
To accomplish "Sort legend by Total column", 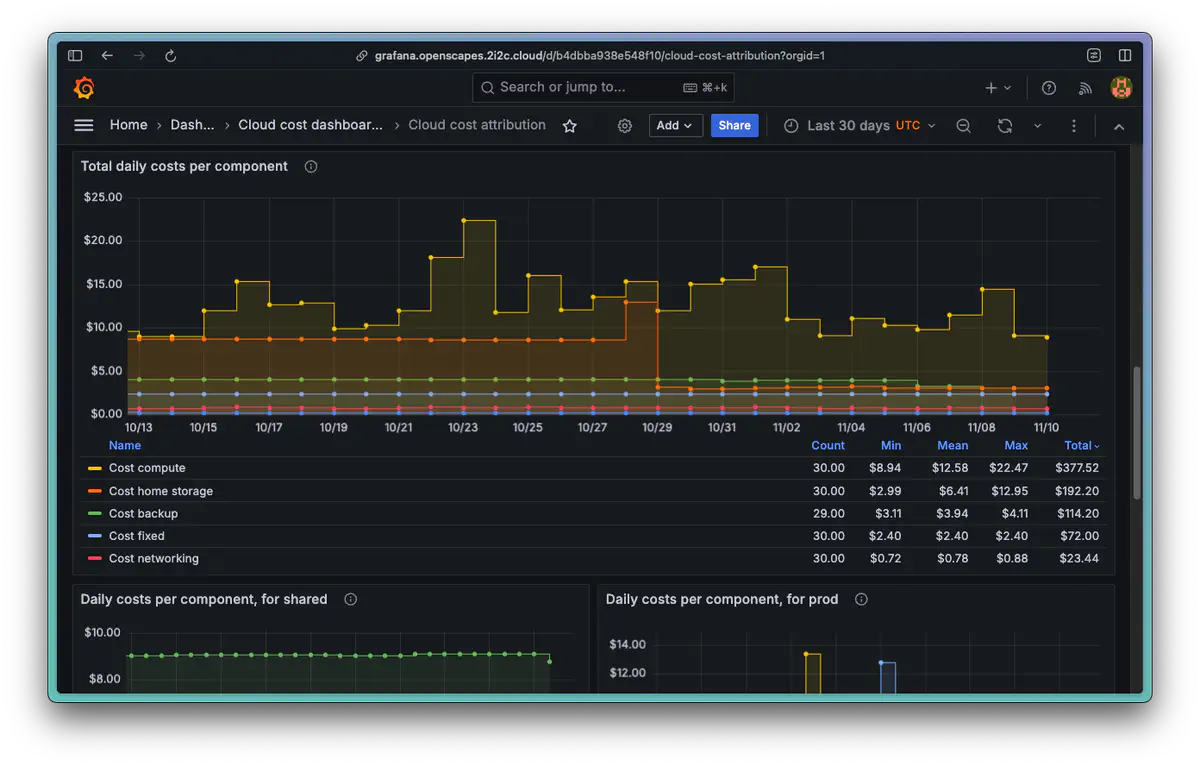I will tap(1081, 446).
